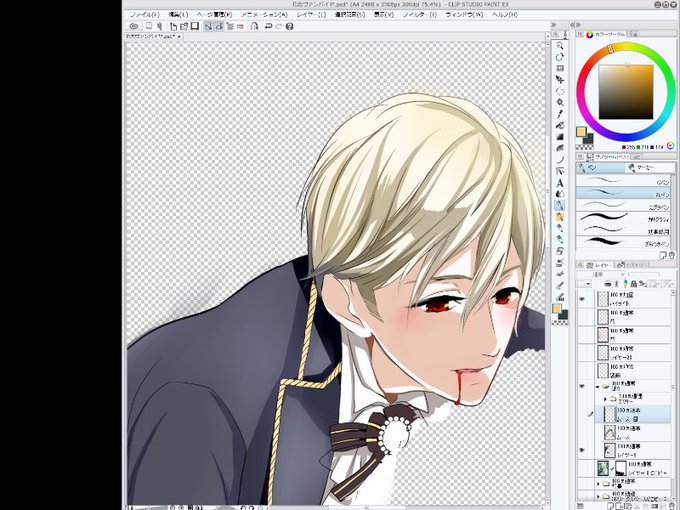680x510 pixels.
Task: Select the Auto select wand tool
Action: coord(560,103)
